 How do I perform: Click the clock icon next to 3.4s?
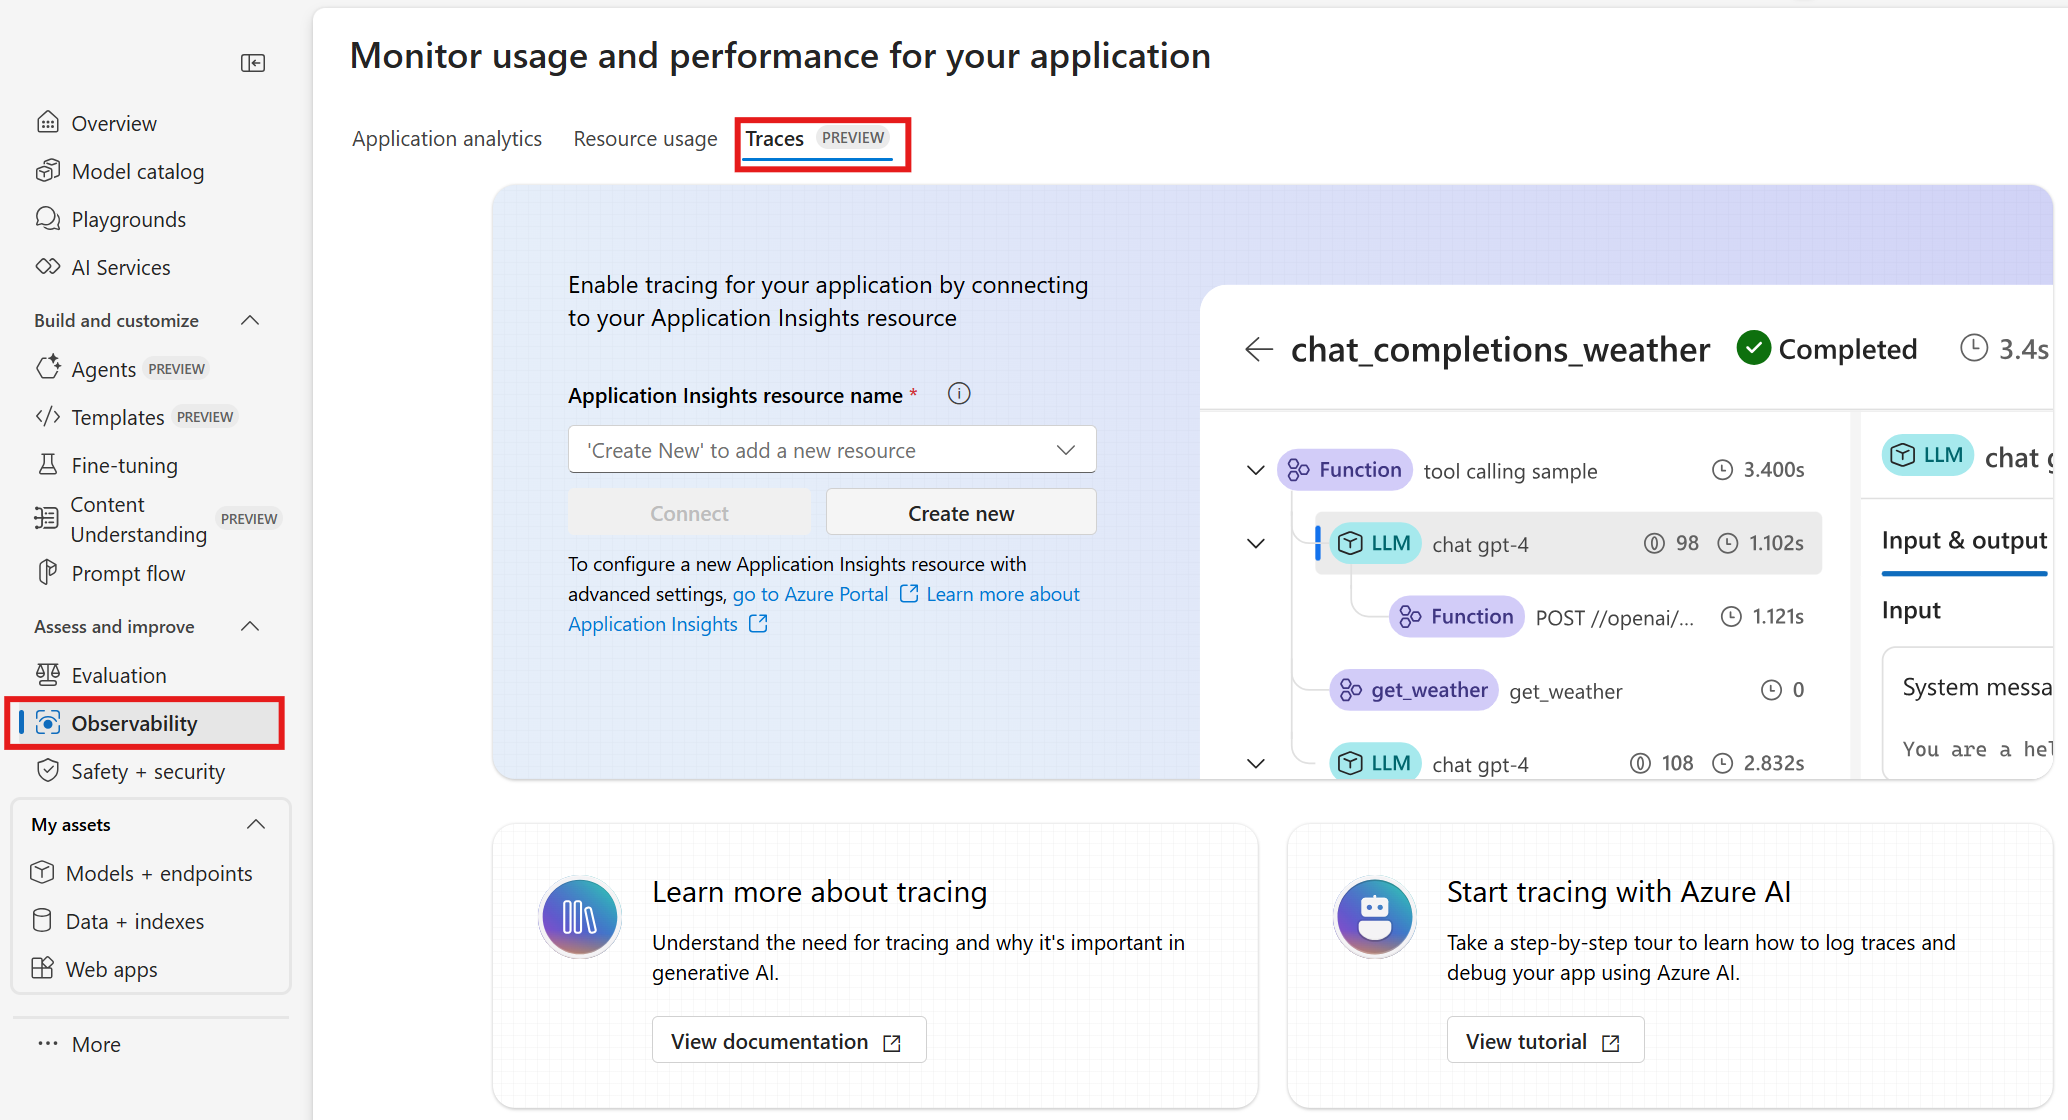(1974, 348)
